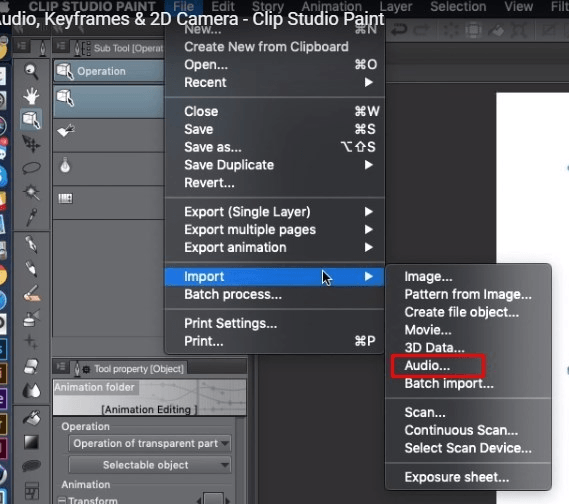Viewport: 569px width, 504px height.
Task: Choose the Edit timeline sub tool
Action: tap(109, 202)
